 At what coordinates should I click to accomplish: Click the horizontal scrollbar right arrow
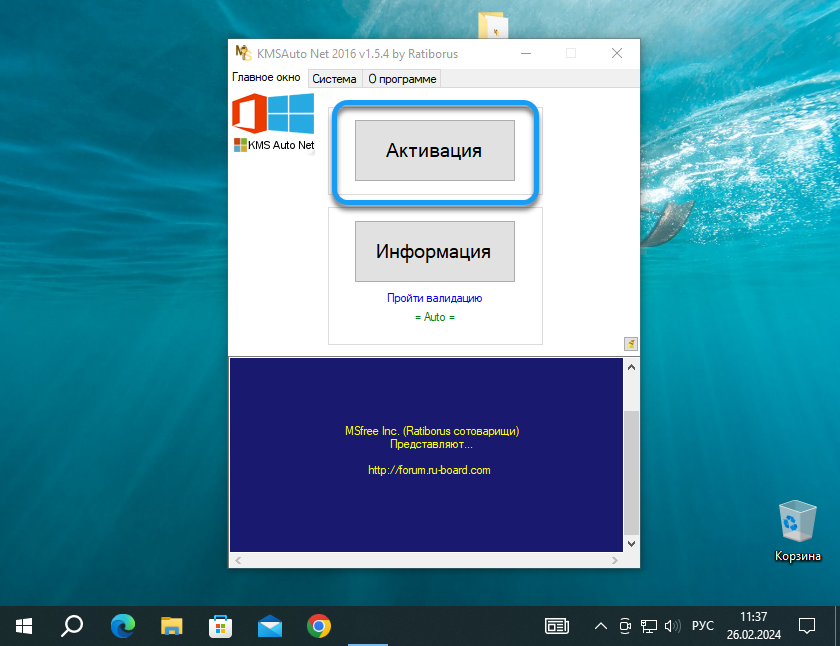click(615, 560)
